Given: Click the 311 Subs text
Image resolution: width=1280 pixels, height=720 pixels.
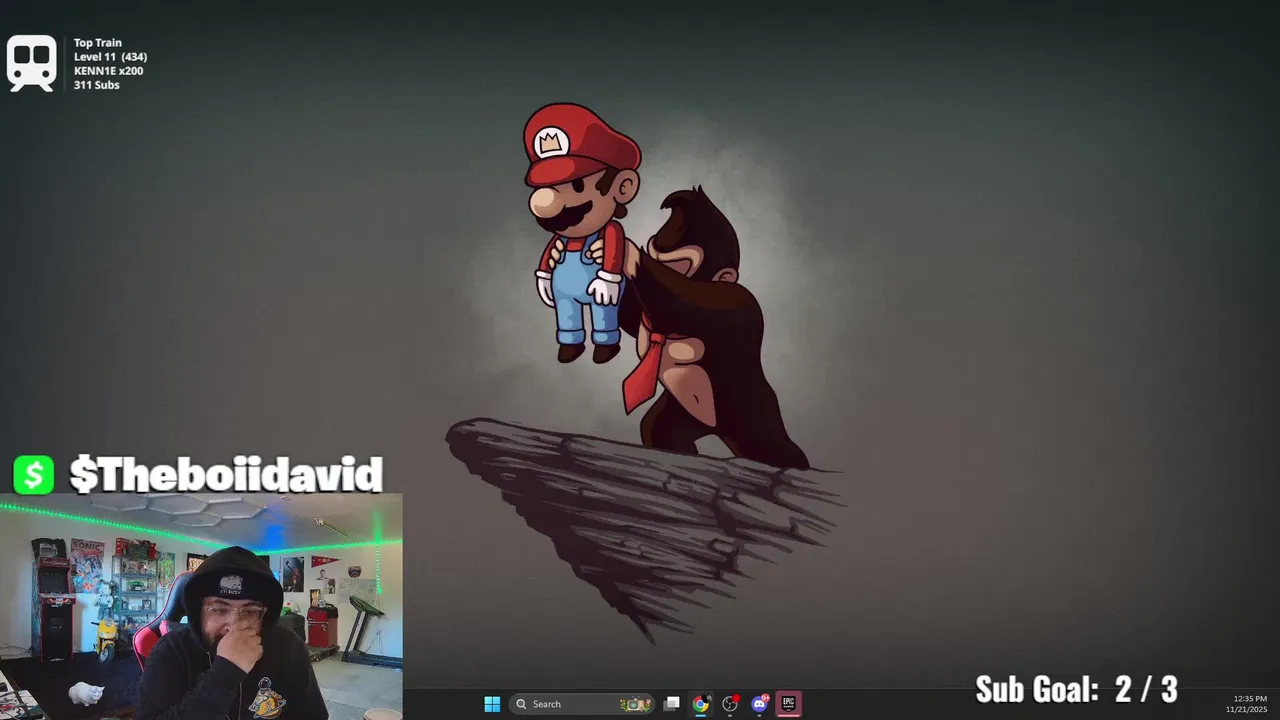Looking at the screenshot, I should click(96, 85).
